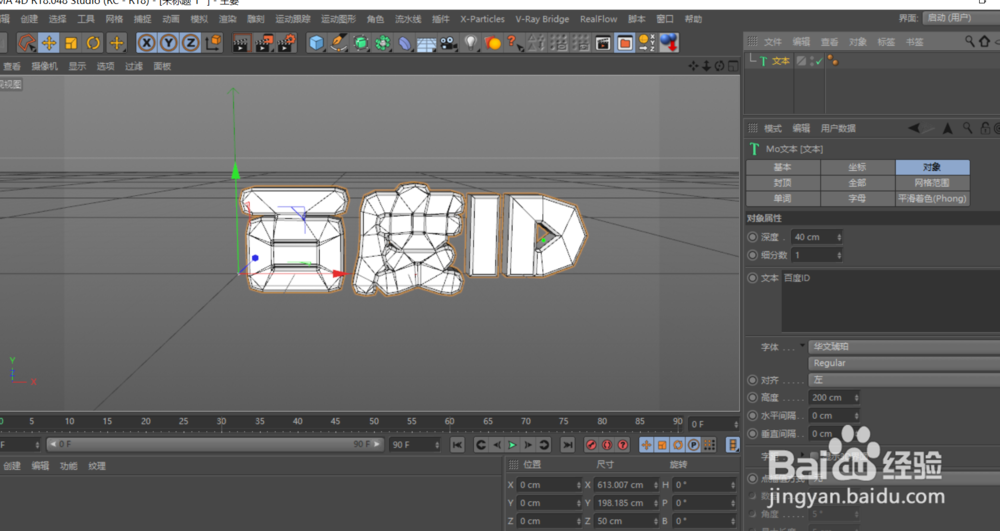Toggle the Y axis lock

click(x=169, y=43)
